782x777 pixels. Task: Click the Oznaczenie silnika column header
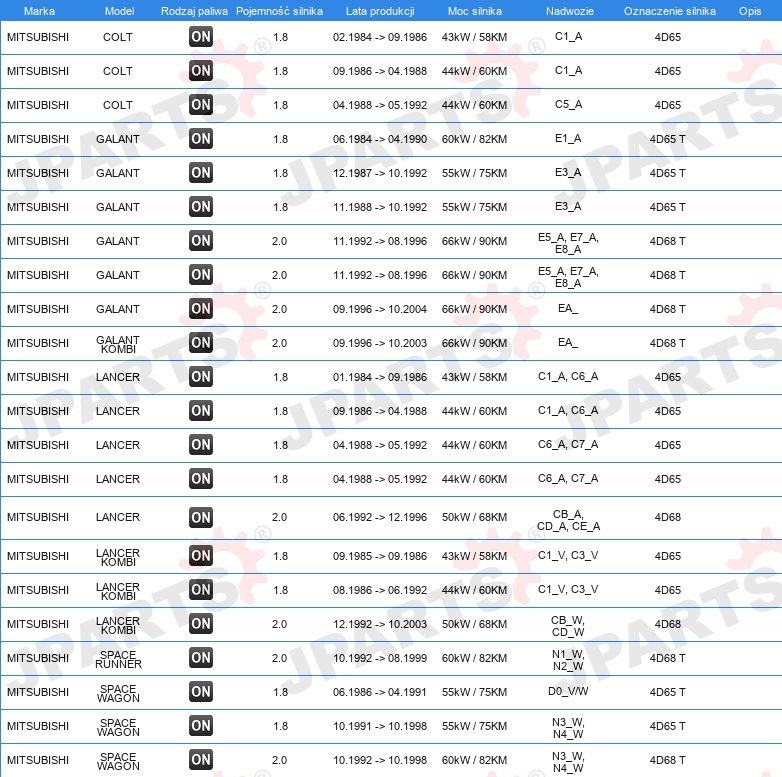click(670, 11)
